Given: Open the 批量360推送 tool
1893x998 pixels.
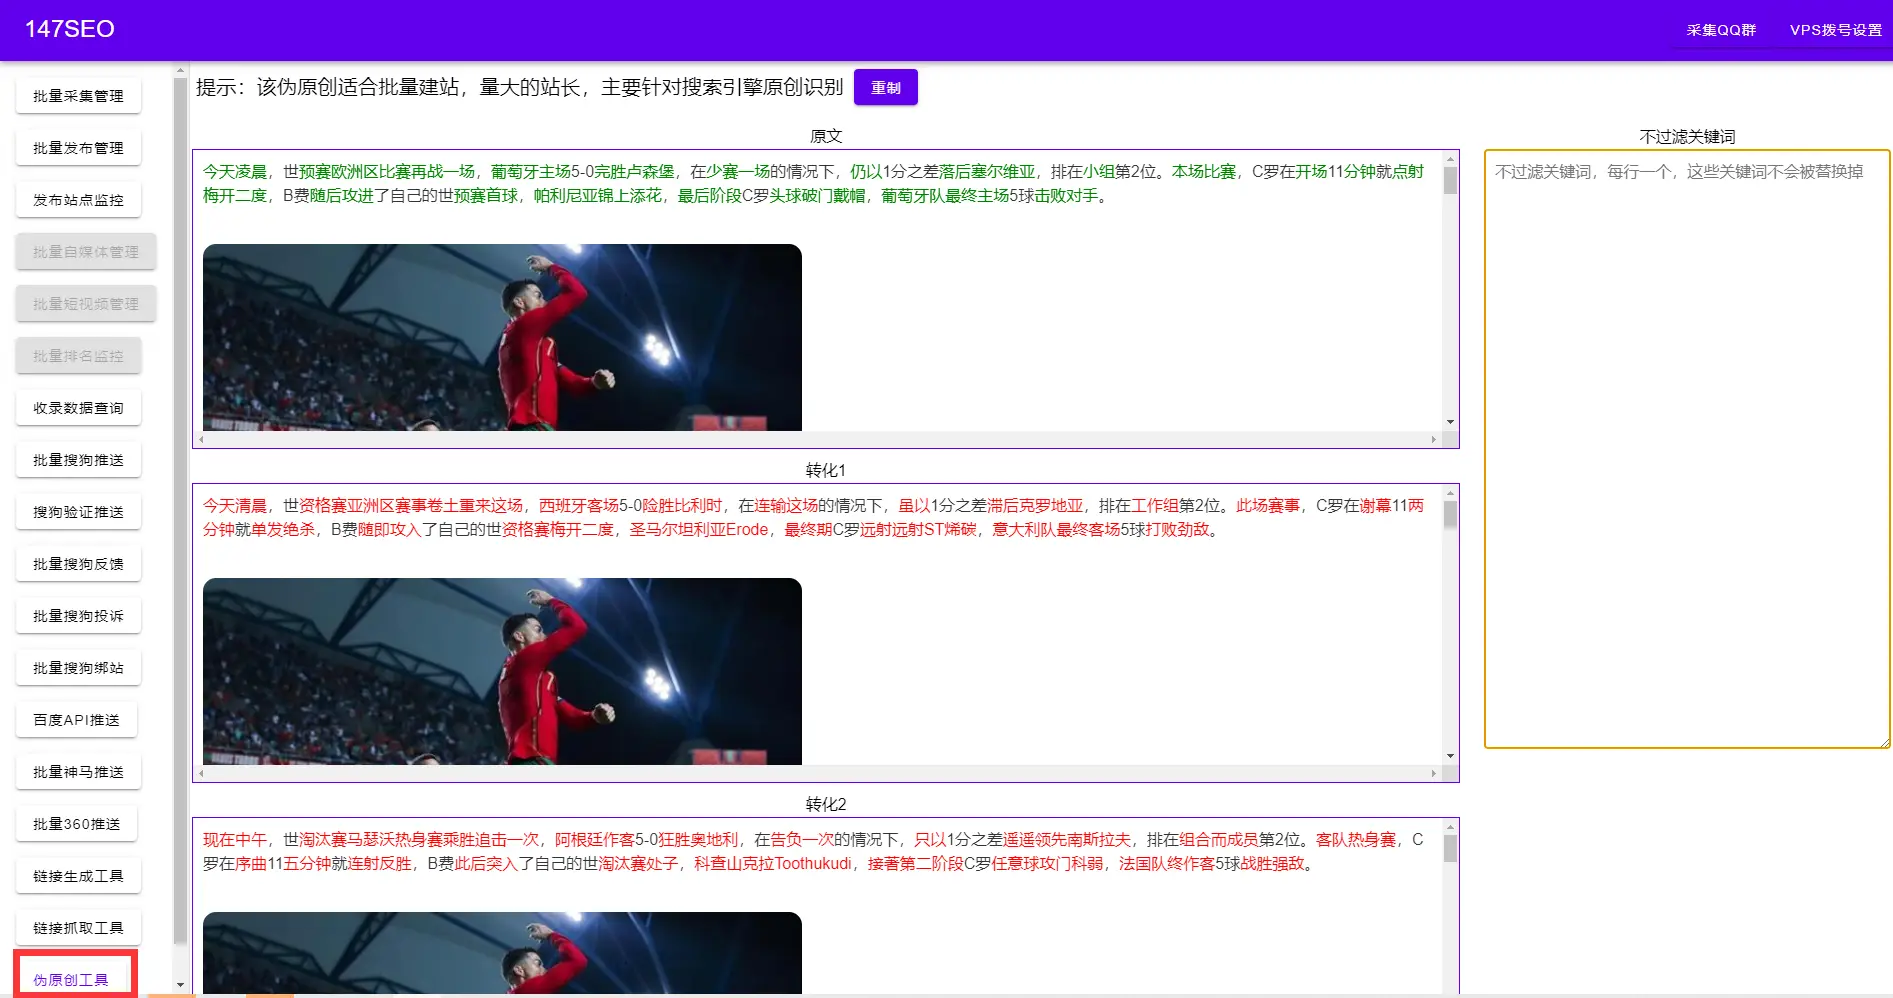Looking at the screenshot, I should coord(76,823).
